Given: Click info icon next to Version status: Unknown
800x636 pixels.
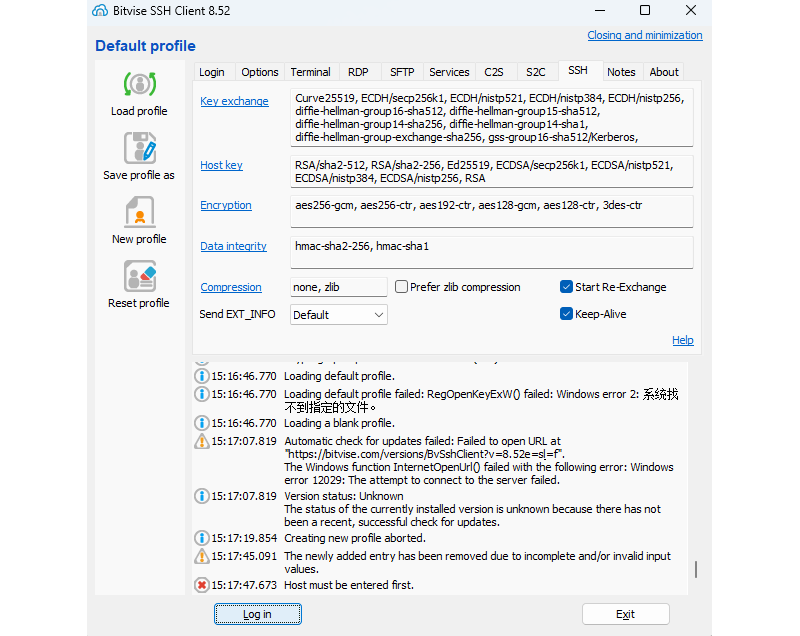Looking at the screenshot, I should click(x=202, y=496).
